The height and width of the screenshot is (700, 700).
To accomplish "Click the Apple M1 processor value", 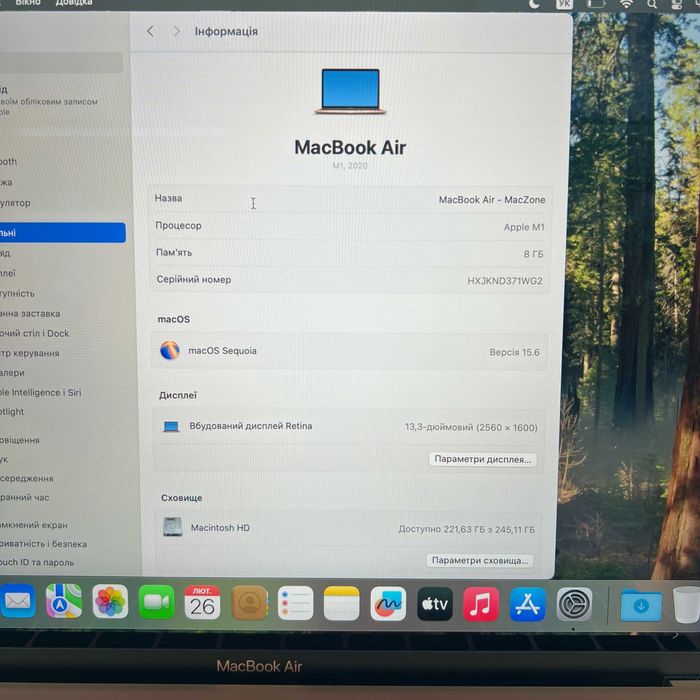I will [x=524, y=227].
